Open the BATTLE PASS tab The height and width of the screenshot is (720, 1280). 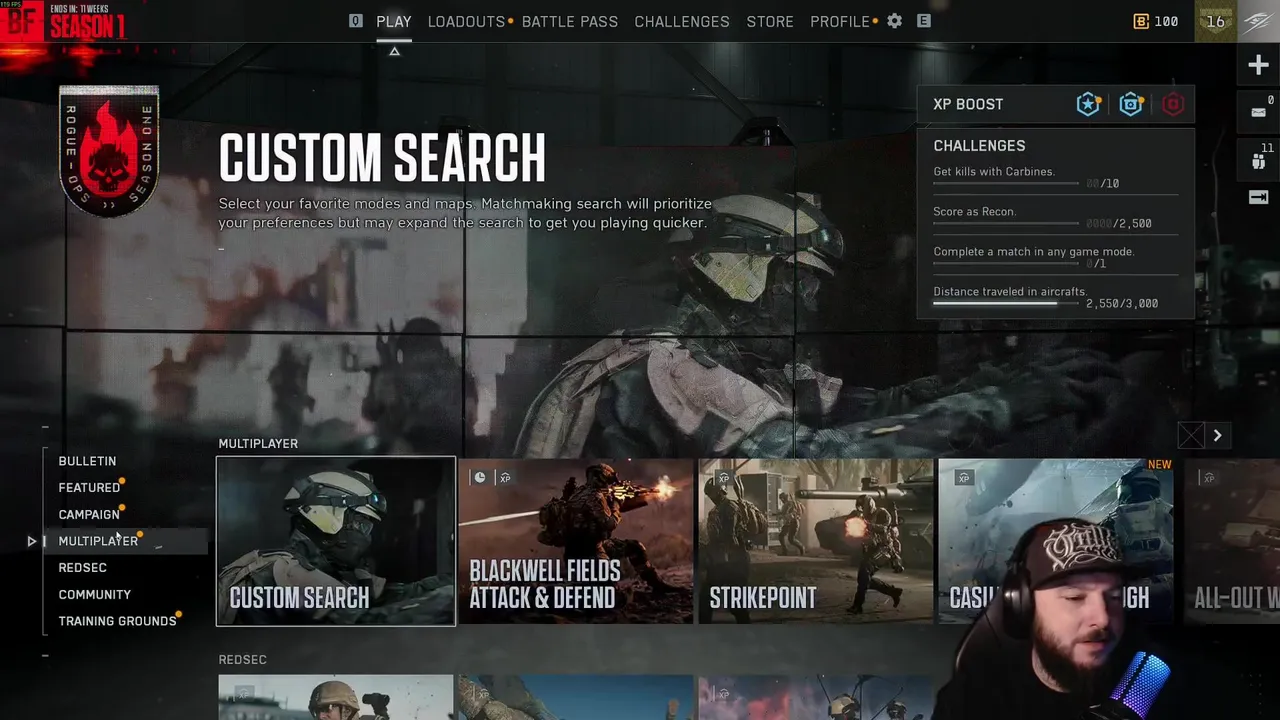[570, 21]
